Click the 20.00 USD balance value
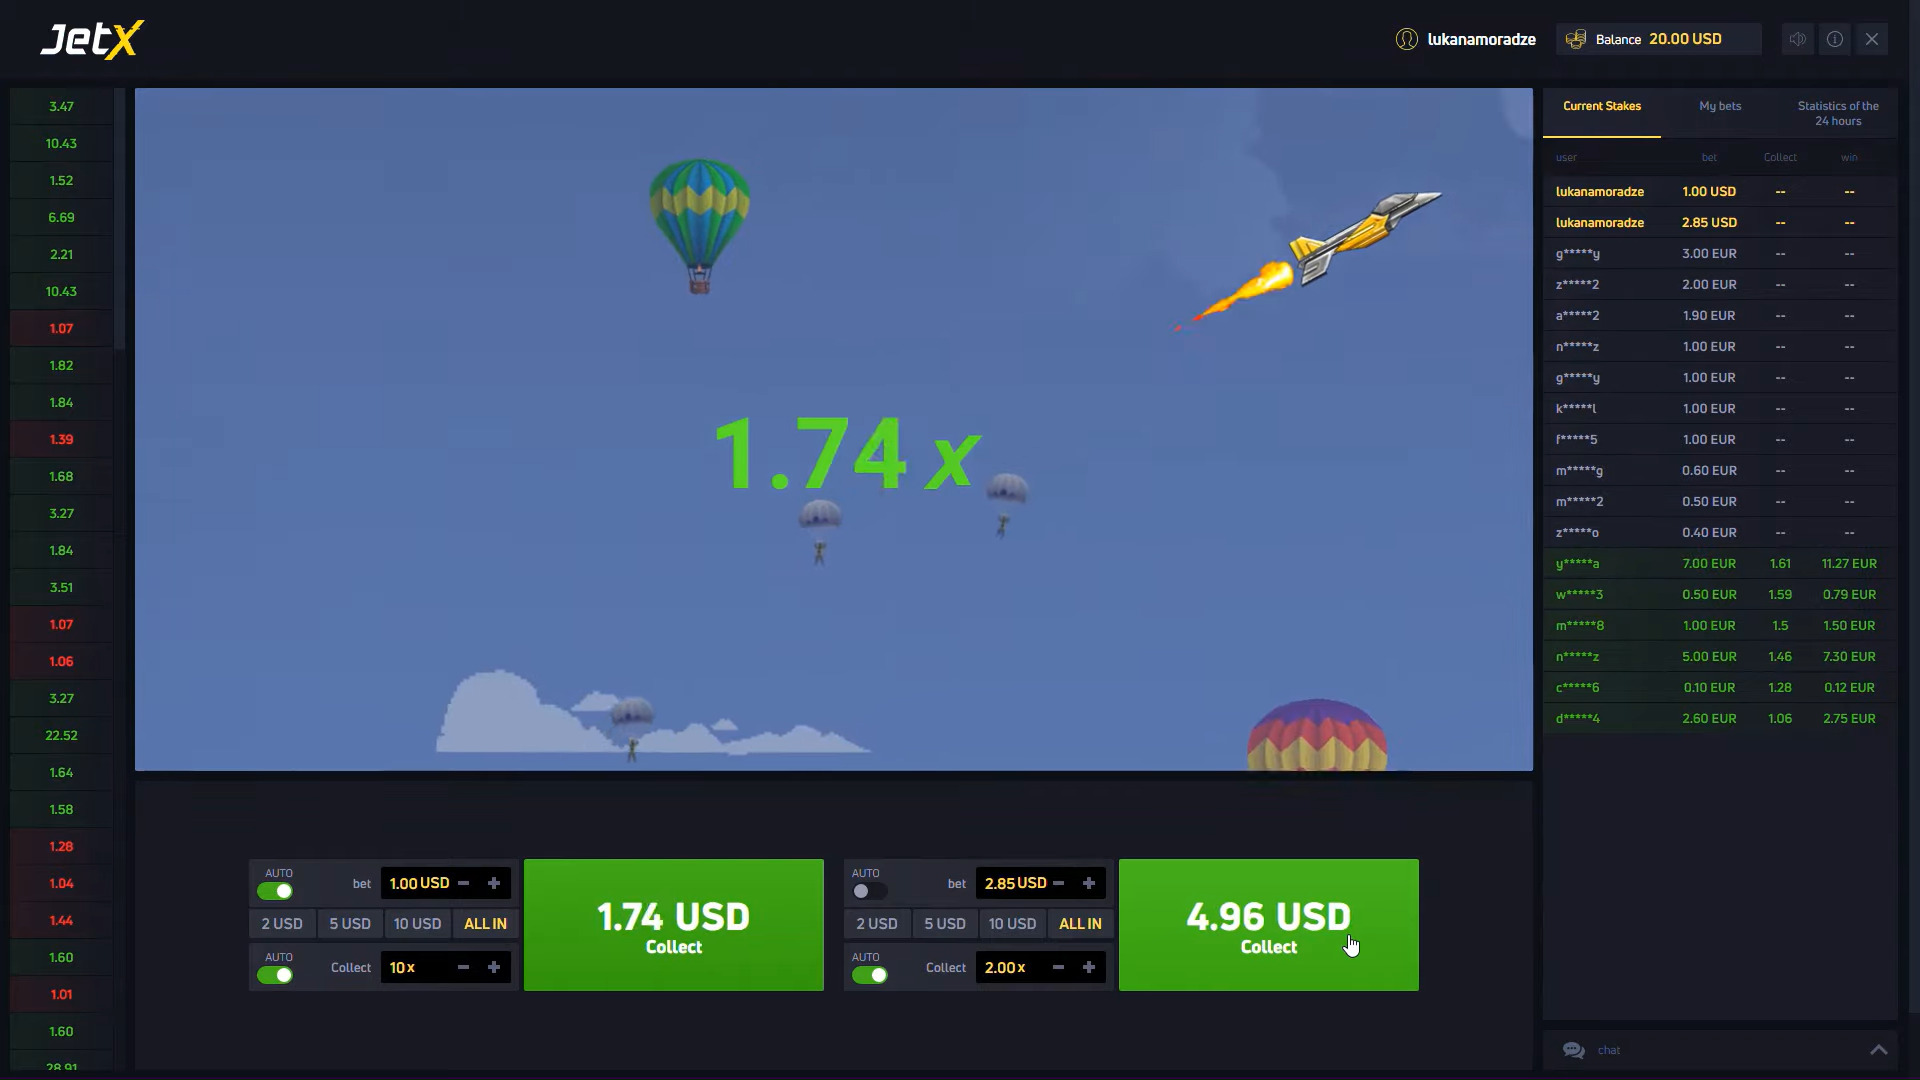1920x1080 pixels. tap(1685, 39)
